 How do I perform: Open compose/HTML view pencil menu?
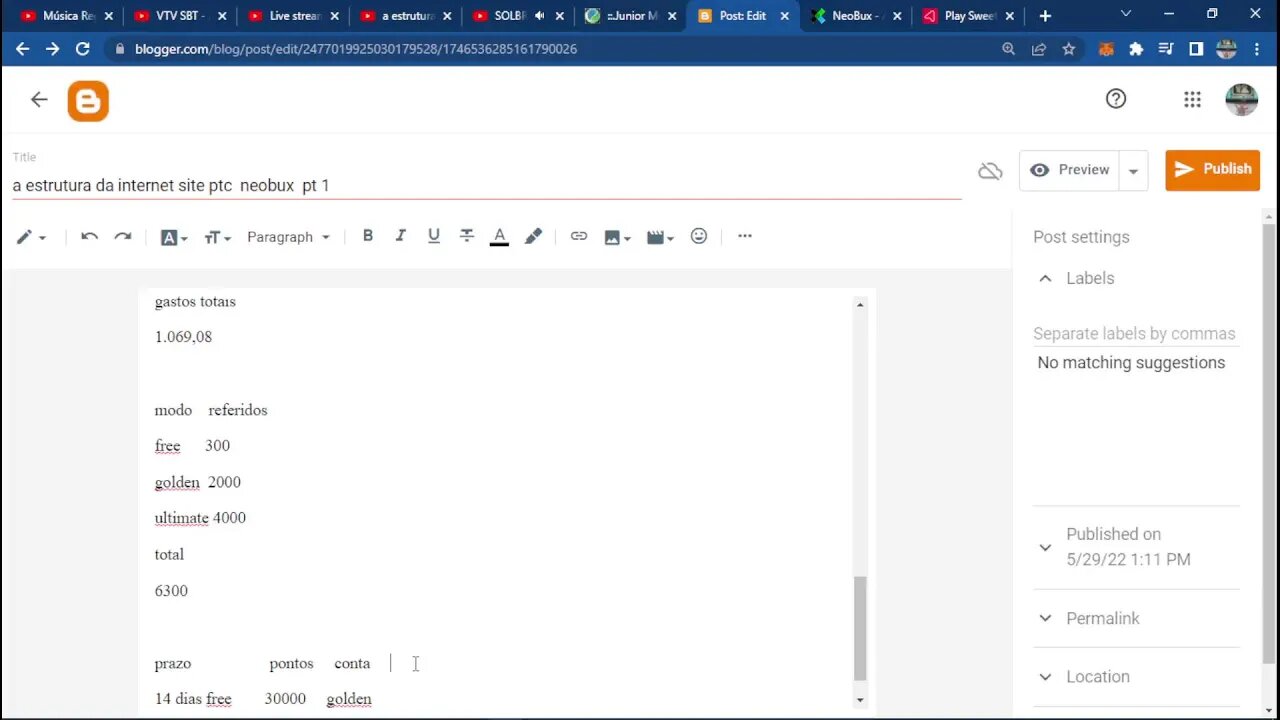31,237
